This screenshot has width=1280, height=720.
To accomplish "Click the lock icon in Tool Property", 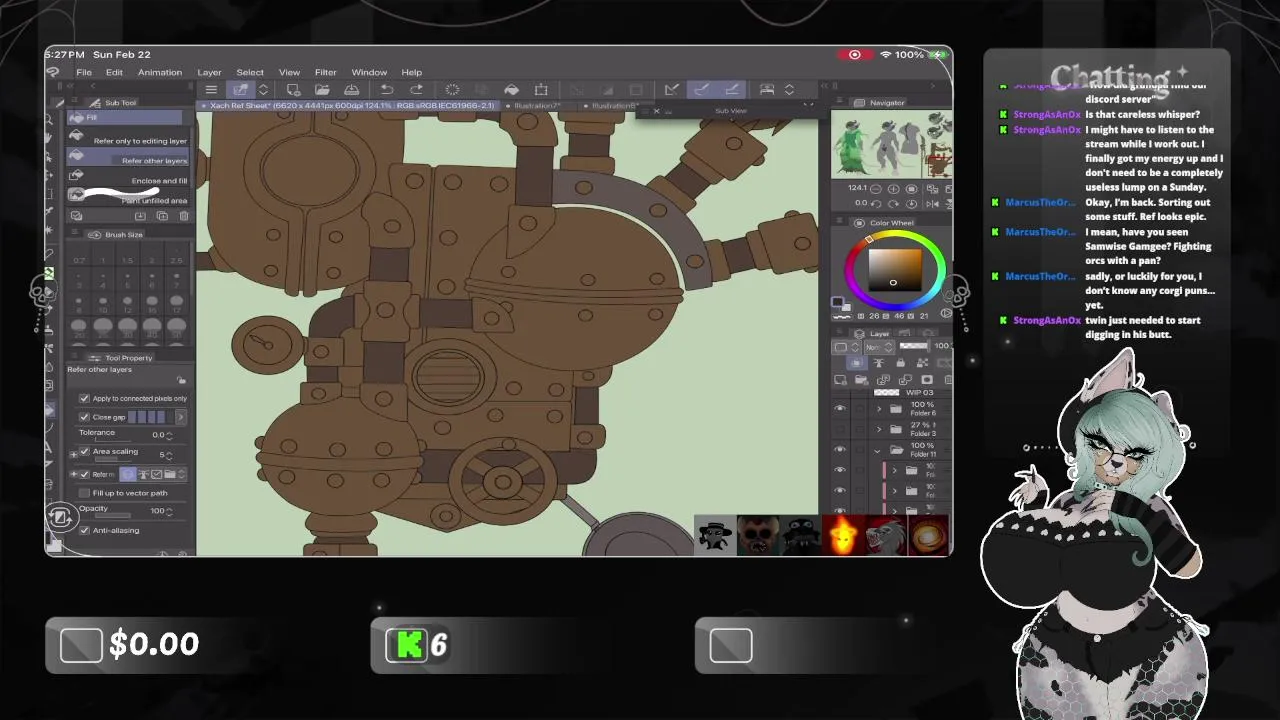I will 181,380.
